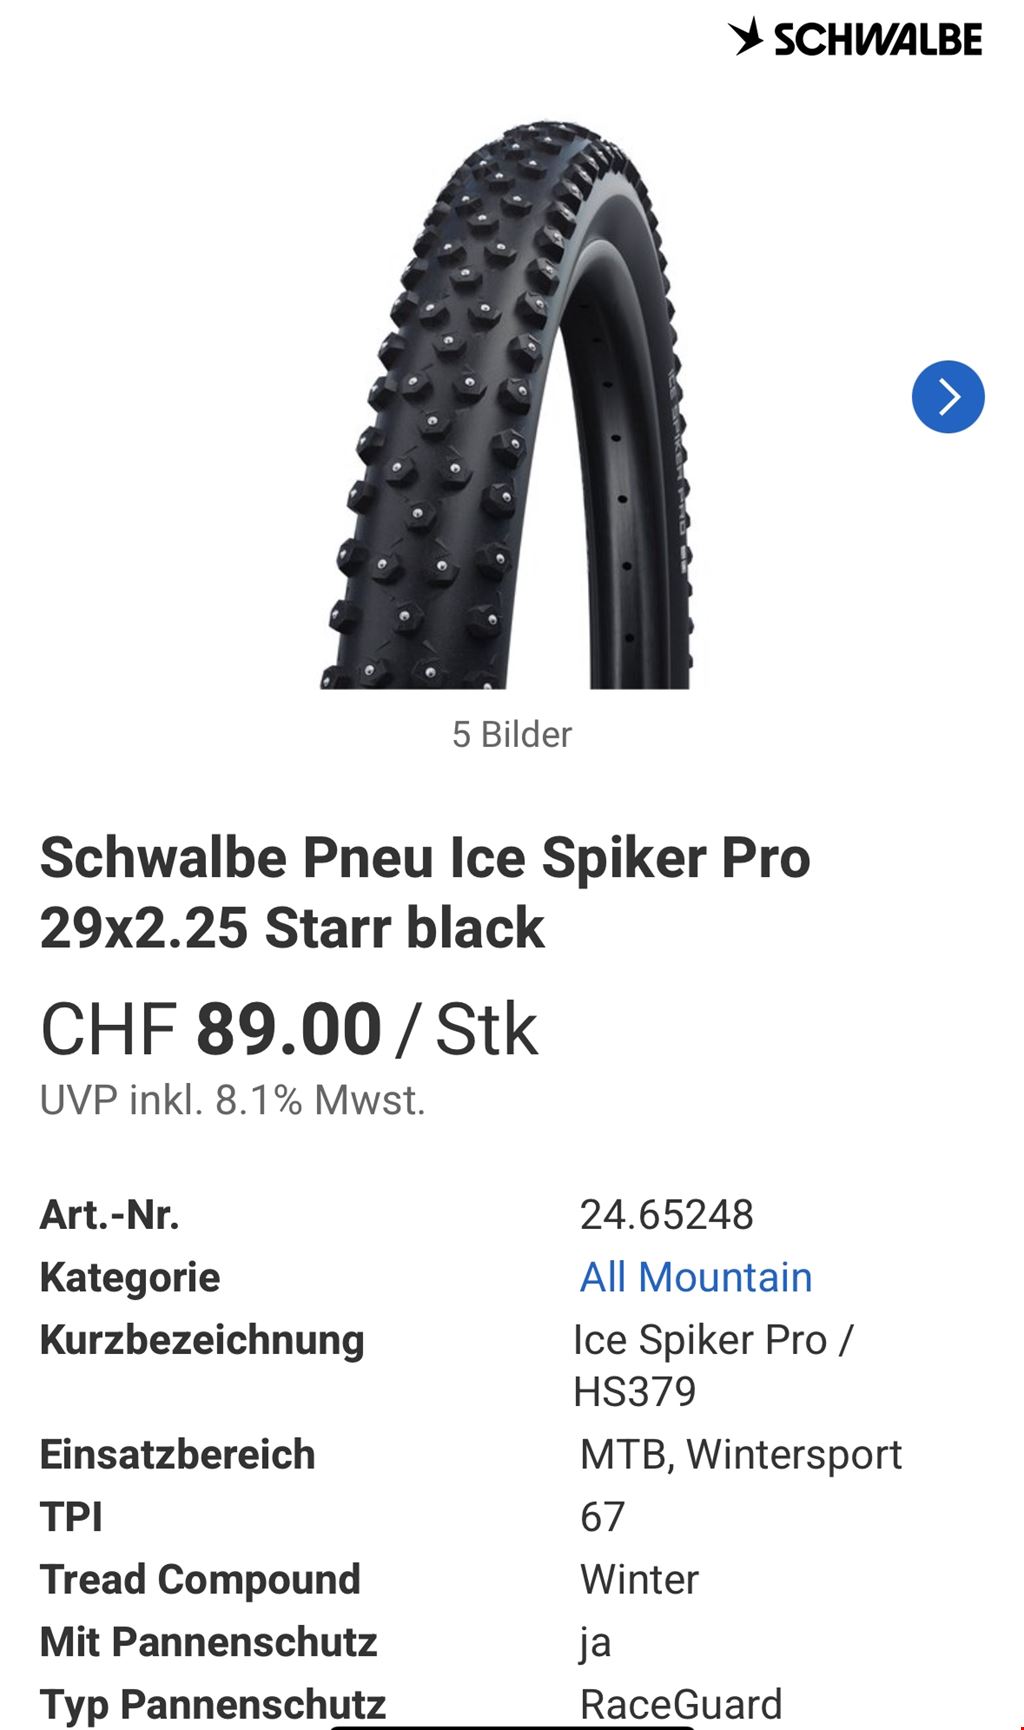Click the Schwalbe brand logo

(855, 38)
